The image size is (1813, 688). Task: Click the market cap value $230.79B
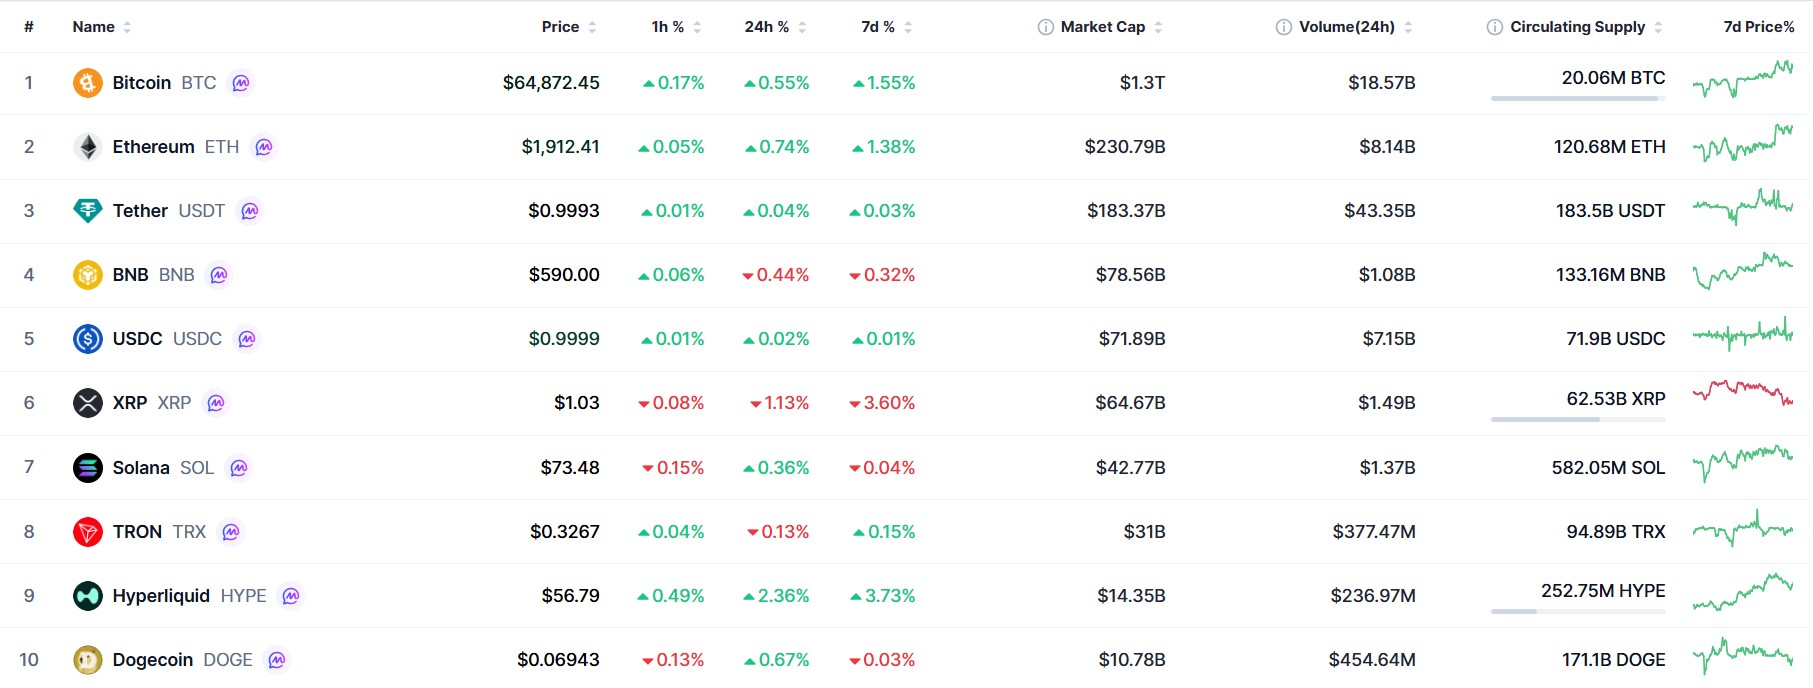tap(1125, 147)
